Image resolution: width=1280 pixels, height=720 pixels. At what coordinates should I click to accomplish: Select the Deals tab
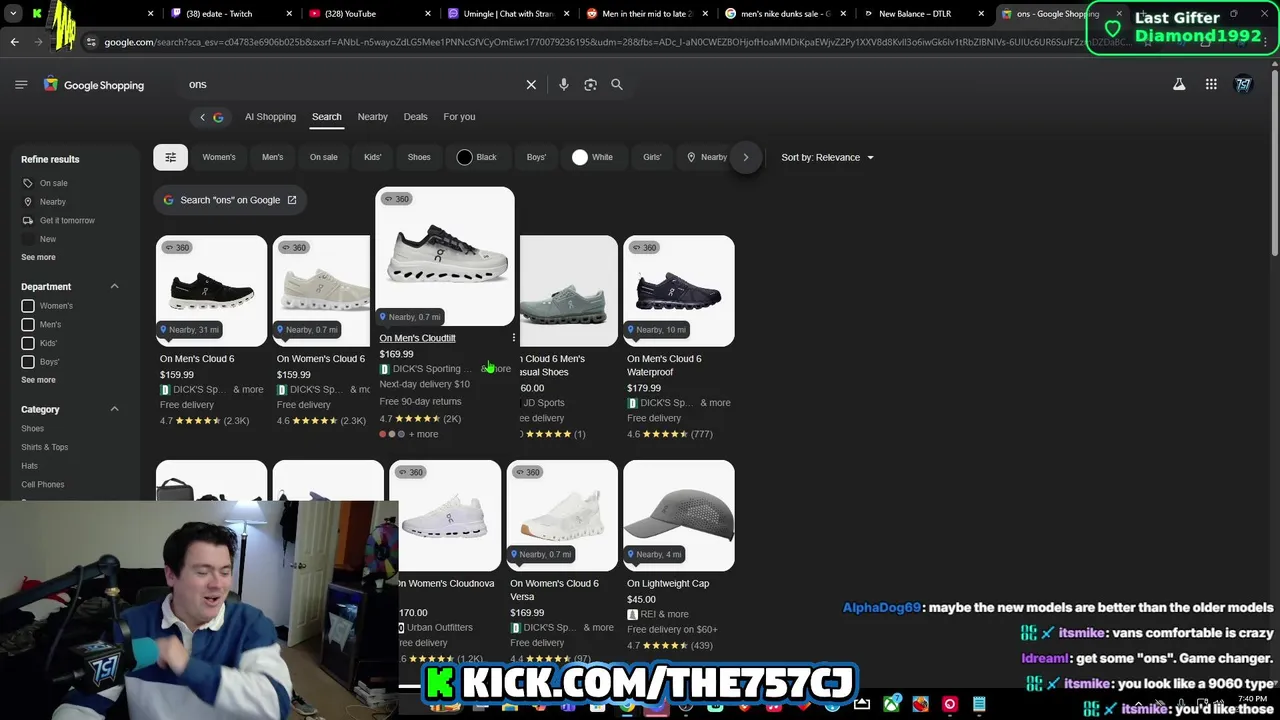(415, 117)
